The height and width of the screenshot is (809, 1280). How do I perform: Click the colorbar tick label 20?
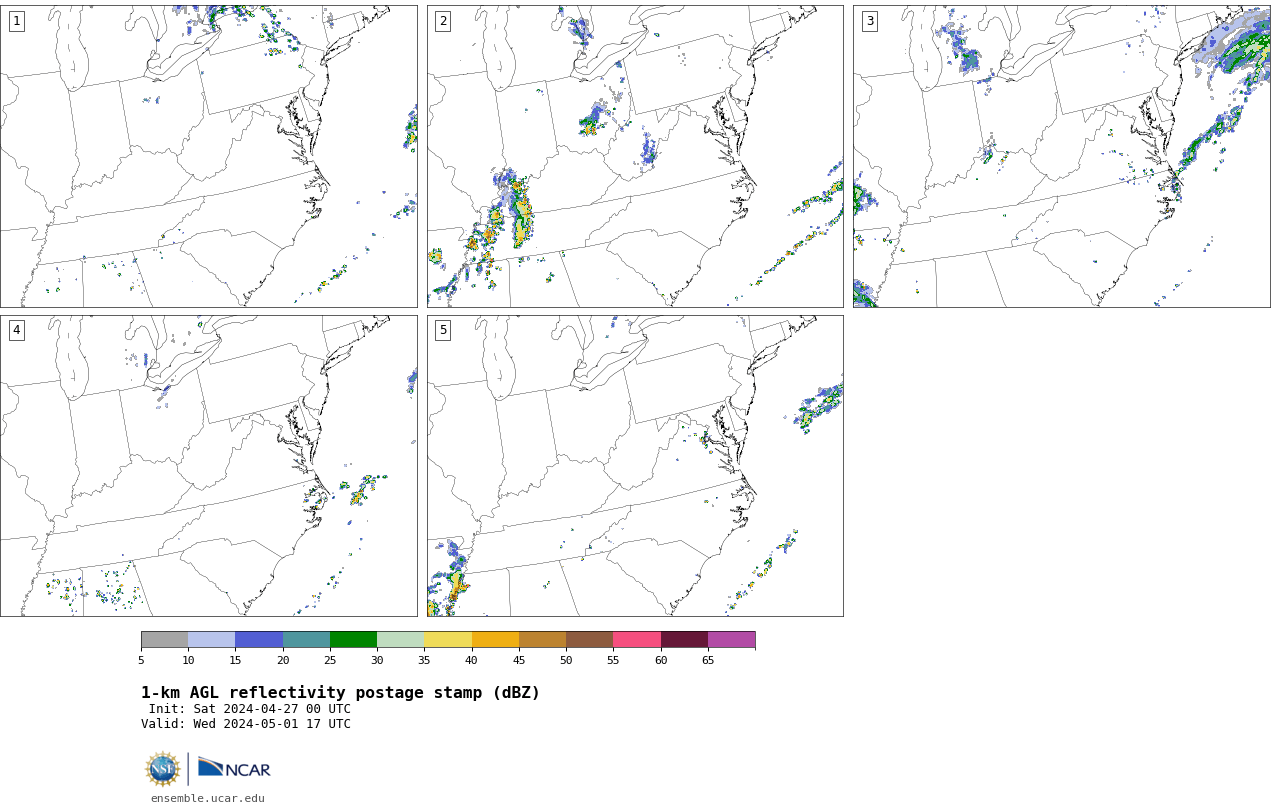coord(283,660)
